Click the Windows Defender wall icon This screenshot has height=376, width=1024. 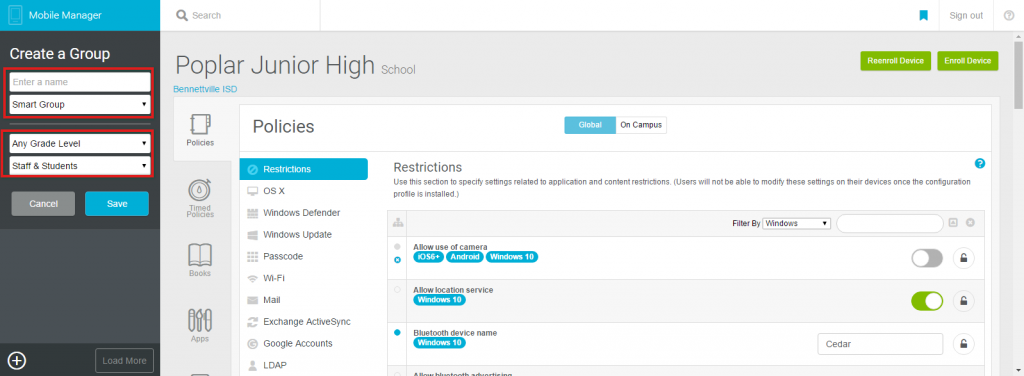click(253, 213)
